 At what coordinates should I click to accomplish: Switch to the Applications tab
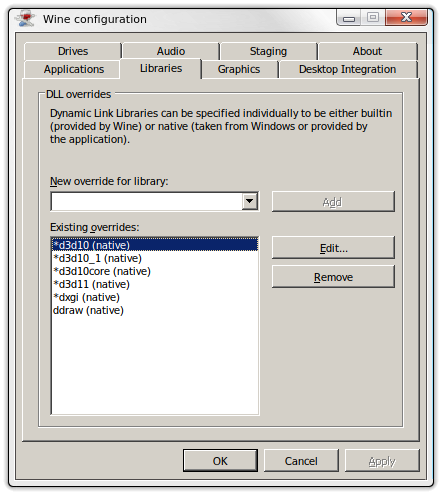(x=74, y=69)
